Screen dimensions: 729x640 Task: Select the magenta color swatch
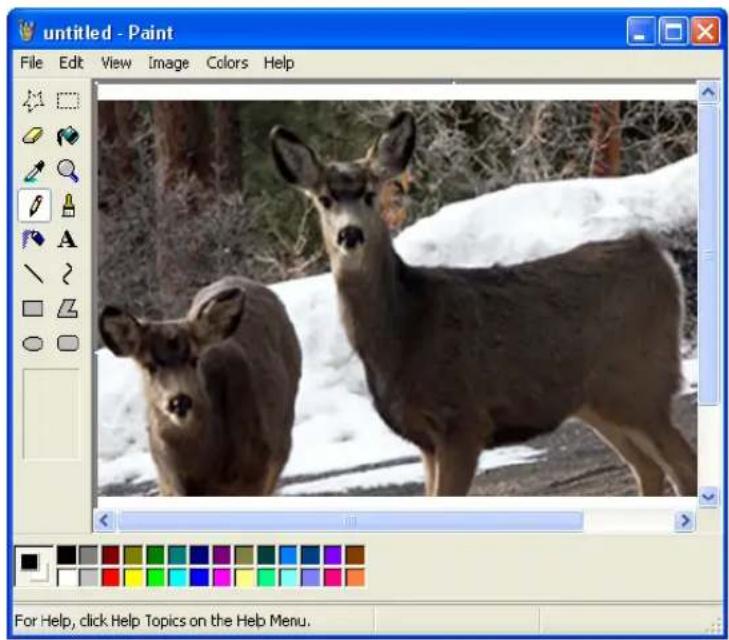point(222,577)
